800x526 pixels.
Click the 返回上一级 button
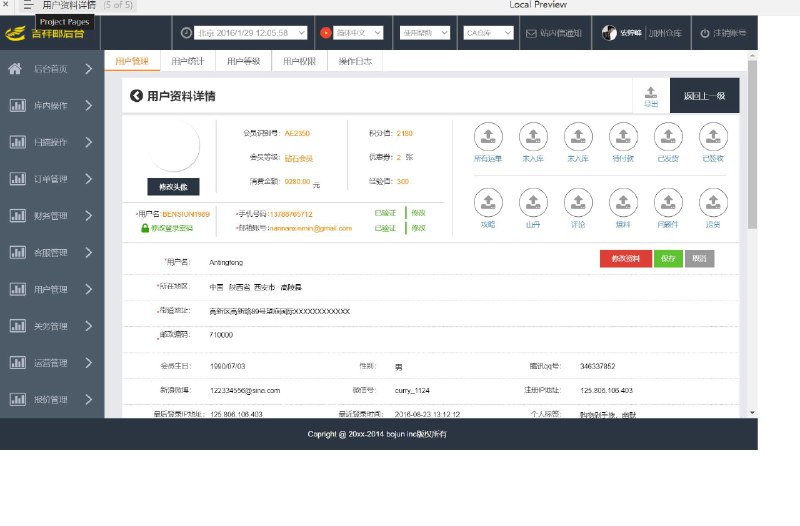704,95
